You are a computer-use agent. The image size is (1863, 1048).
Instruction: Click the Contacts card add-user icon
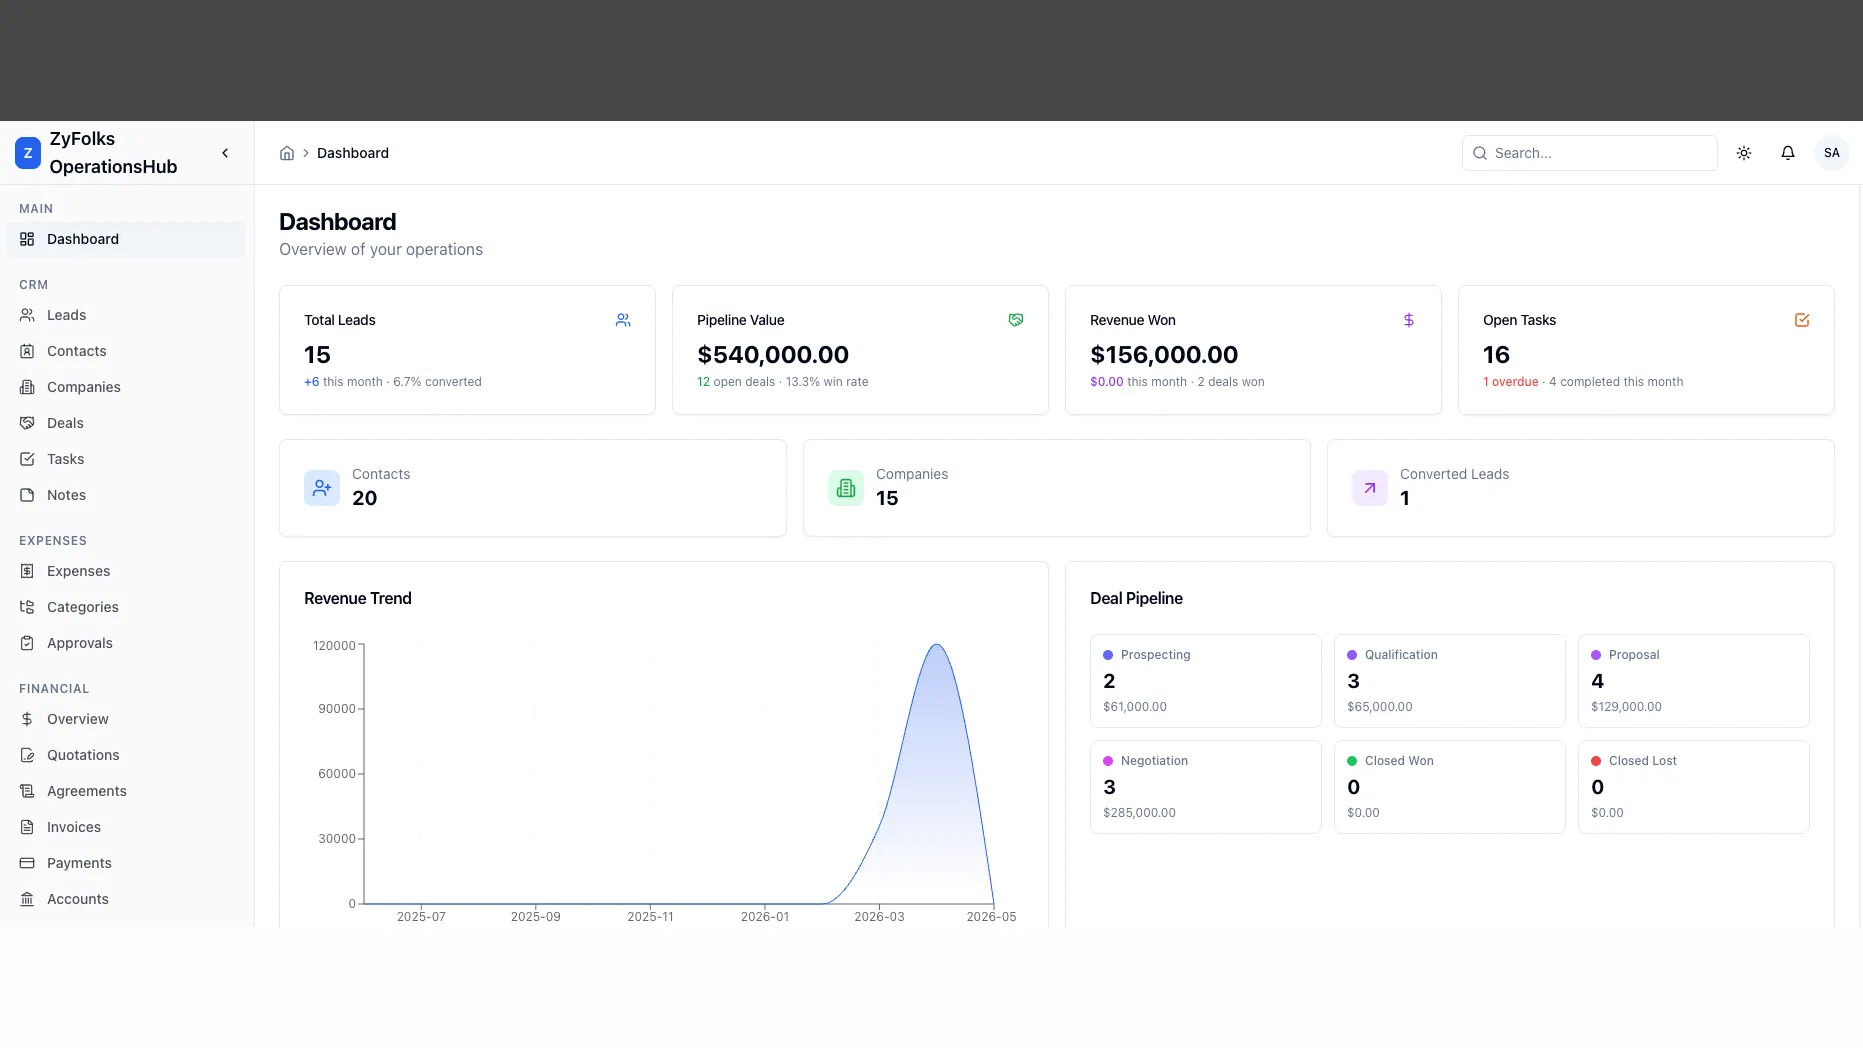click(322, 488)
